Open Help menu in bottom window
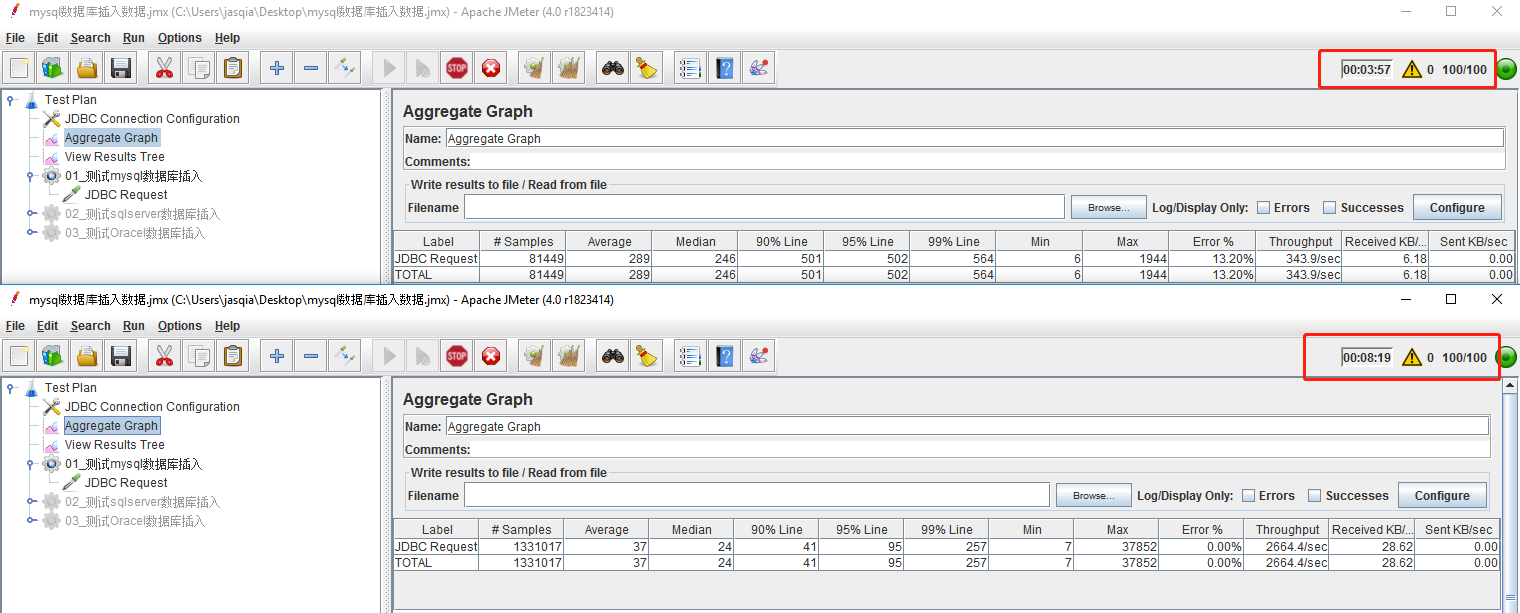1520x613 pixels. pyautogui.click(x=228, y=326)
